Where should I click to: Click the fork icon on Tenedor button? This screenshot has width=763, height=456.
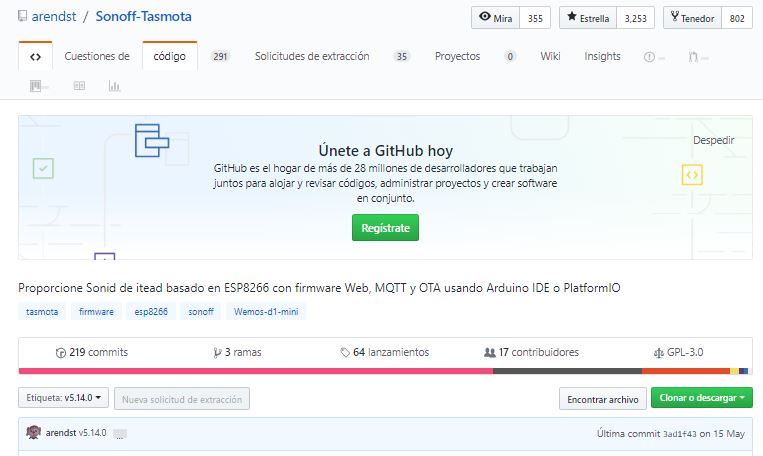(674, 17)
